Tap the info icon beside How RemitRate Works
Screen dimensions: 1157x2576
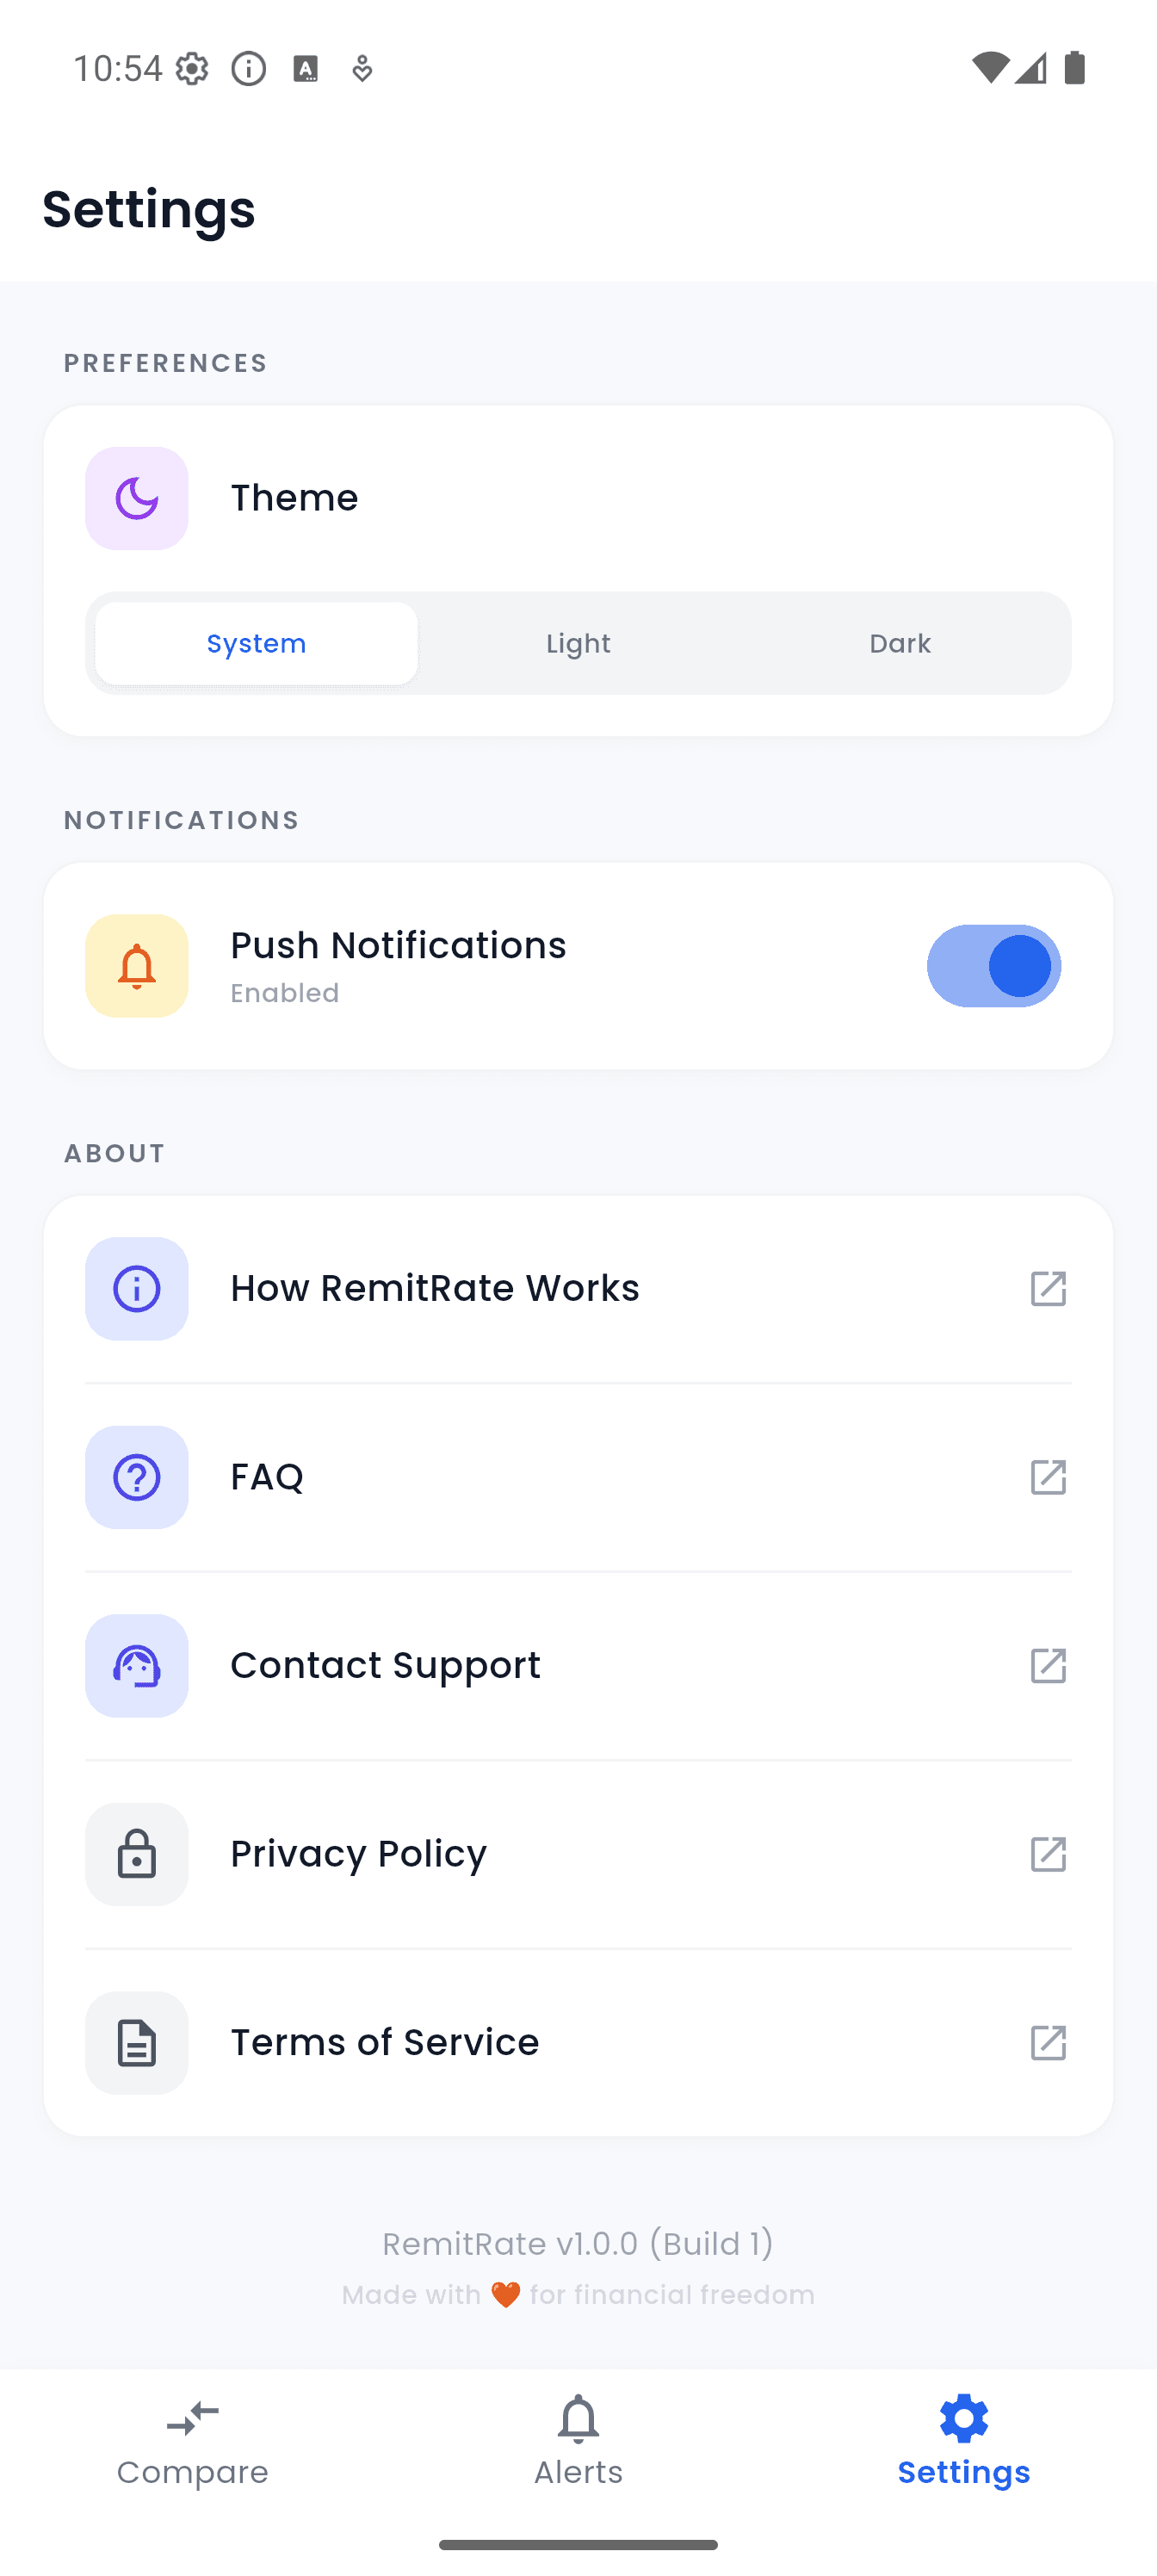[137, 1289]
